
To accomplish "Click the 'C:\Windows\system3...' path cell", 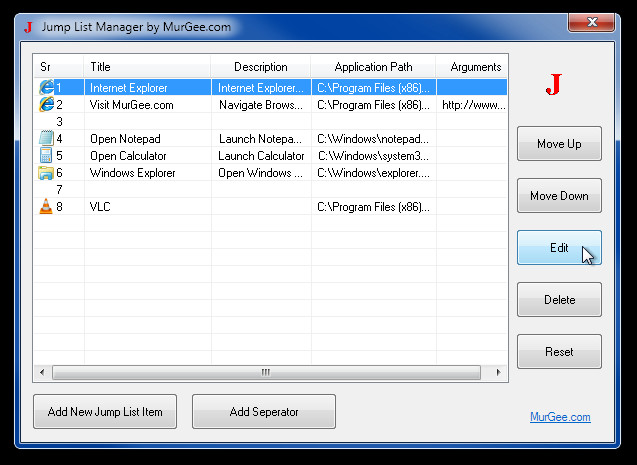I will click(373, 156).
